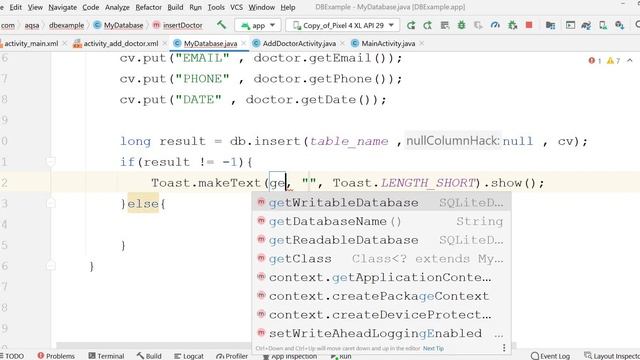640x360 pixels.
Task: Open the Code menu
Action: coord(91,7)
